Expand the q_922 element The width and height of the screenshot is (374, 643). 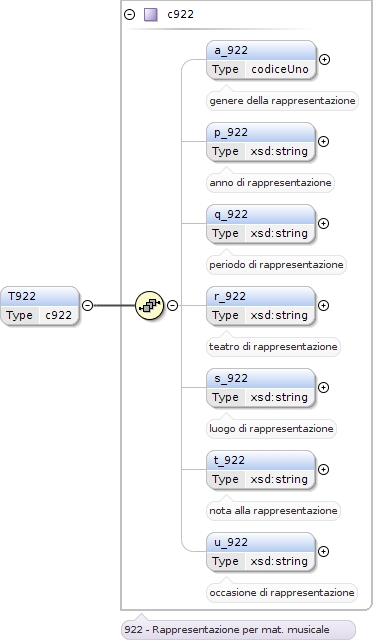pyautogui.click(x=324, y=223)
